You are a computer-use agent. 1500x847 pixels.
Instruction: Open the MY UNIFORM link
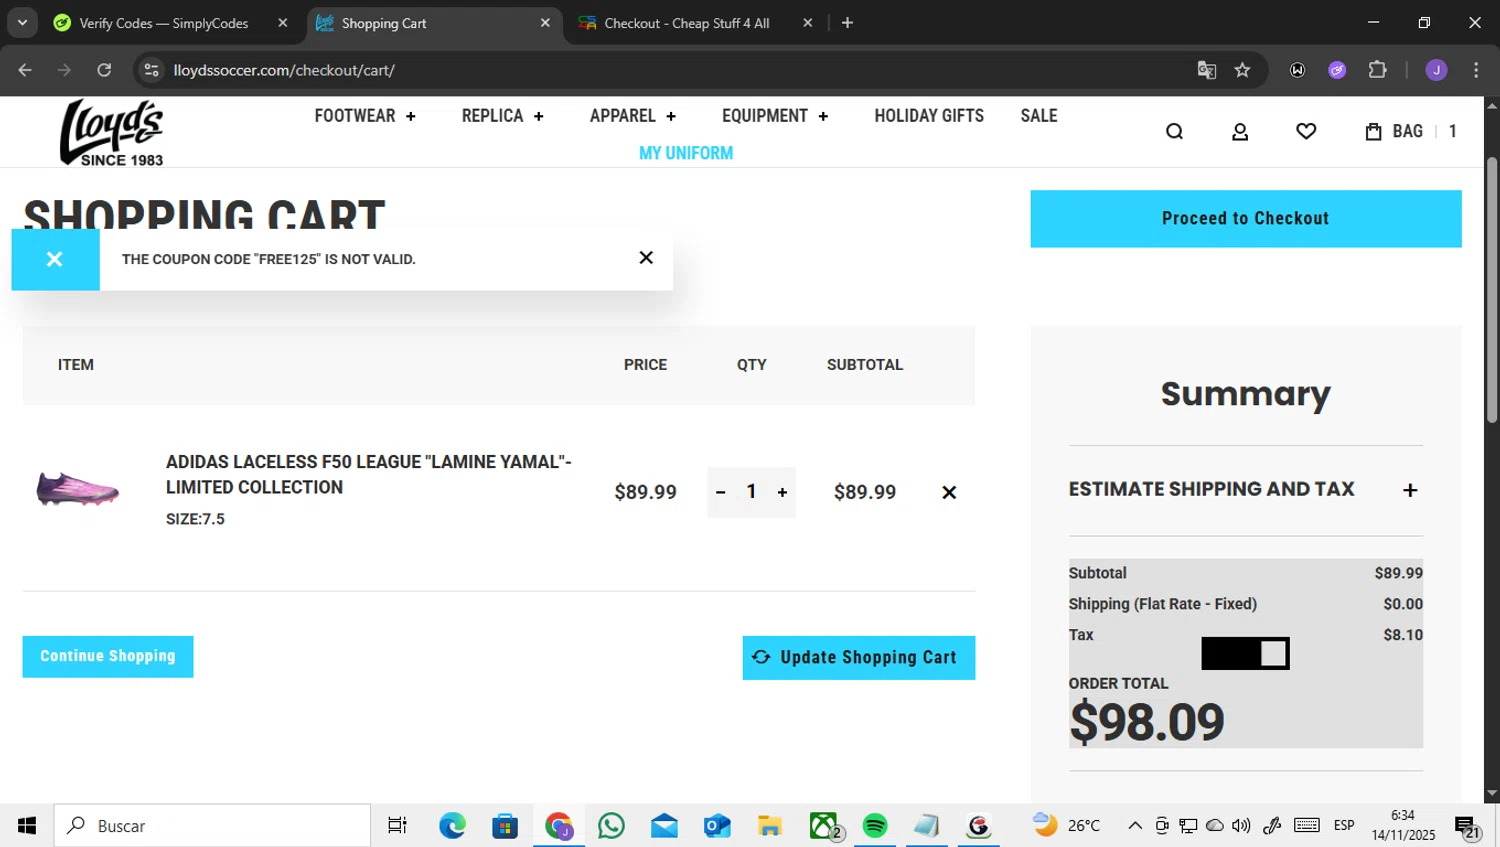point(686,153)
